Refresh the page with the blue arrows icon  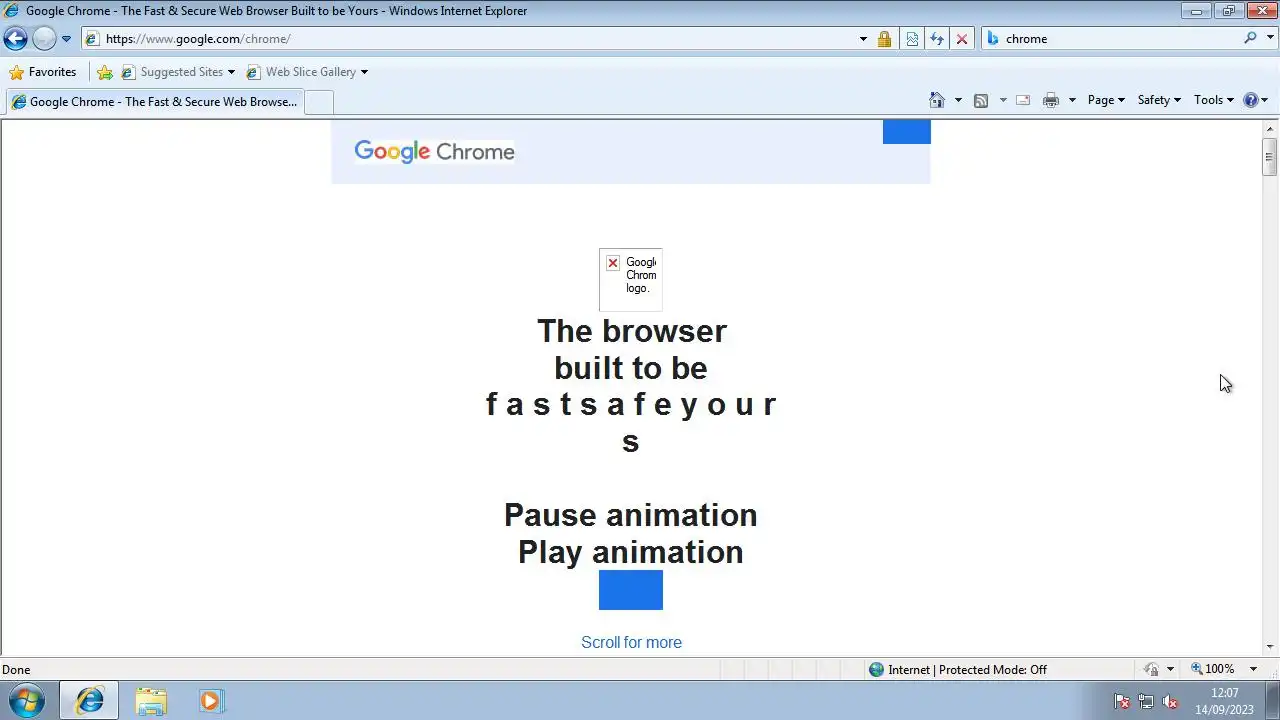937,39
